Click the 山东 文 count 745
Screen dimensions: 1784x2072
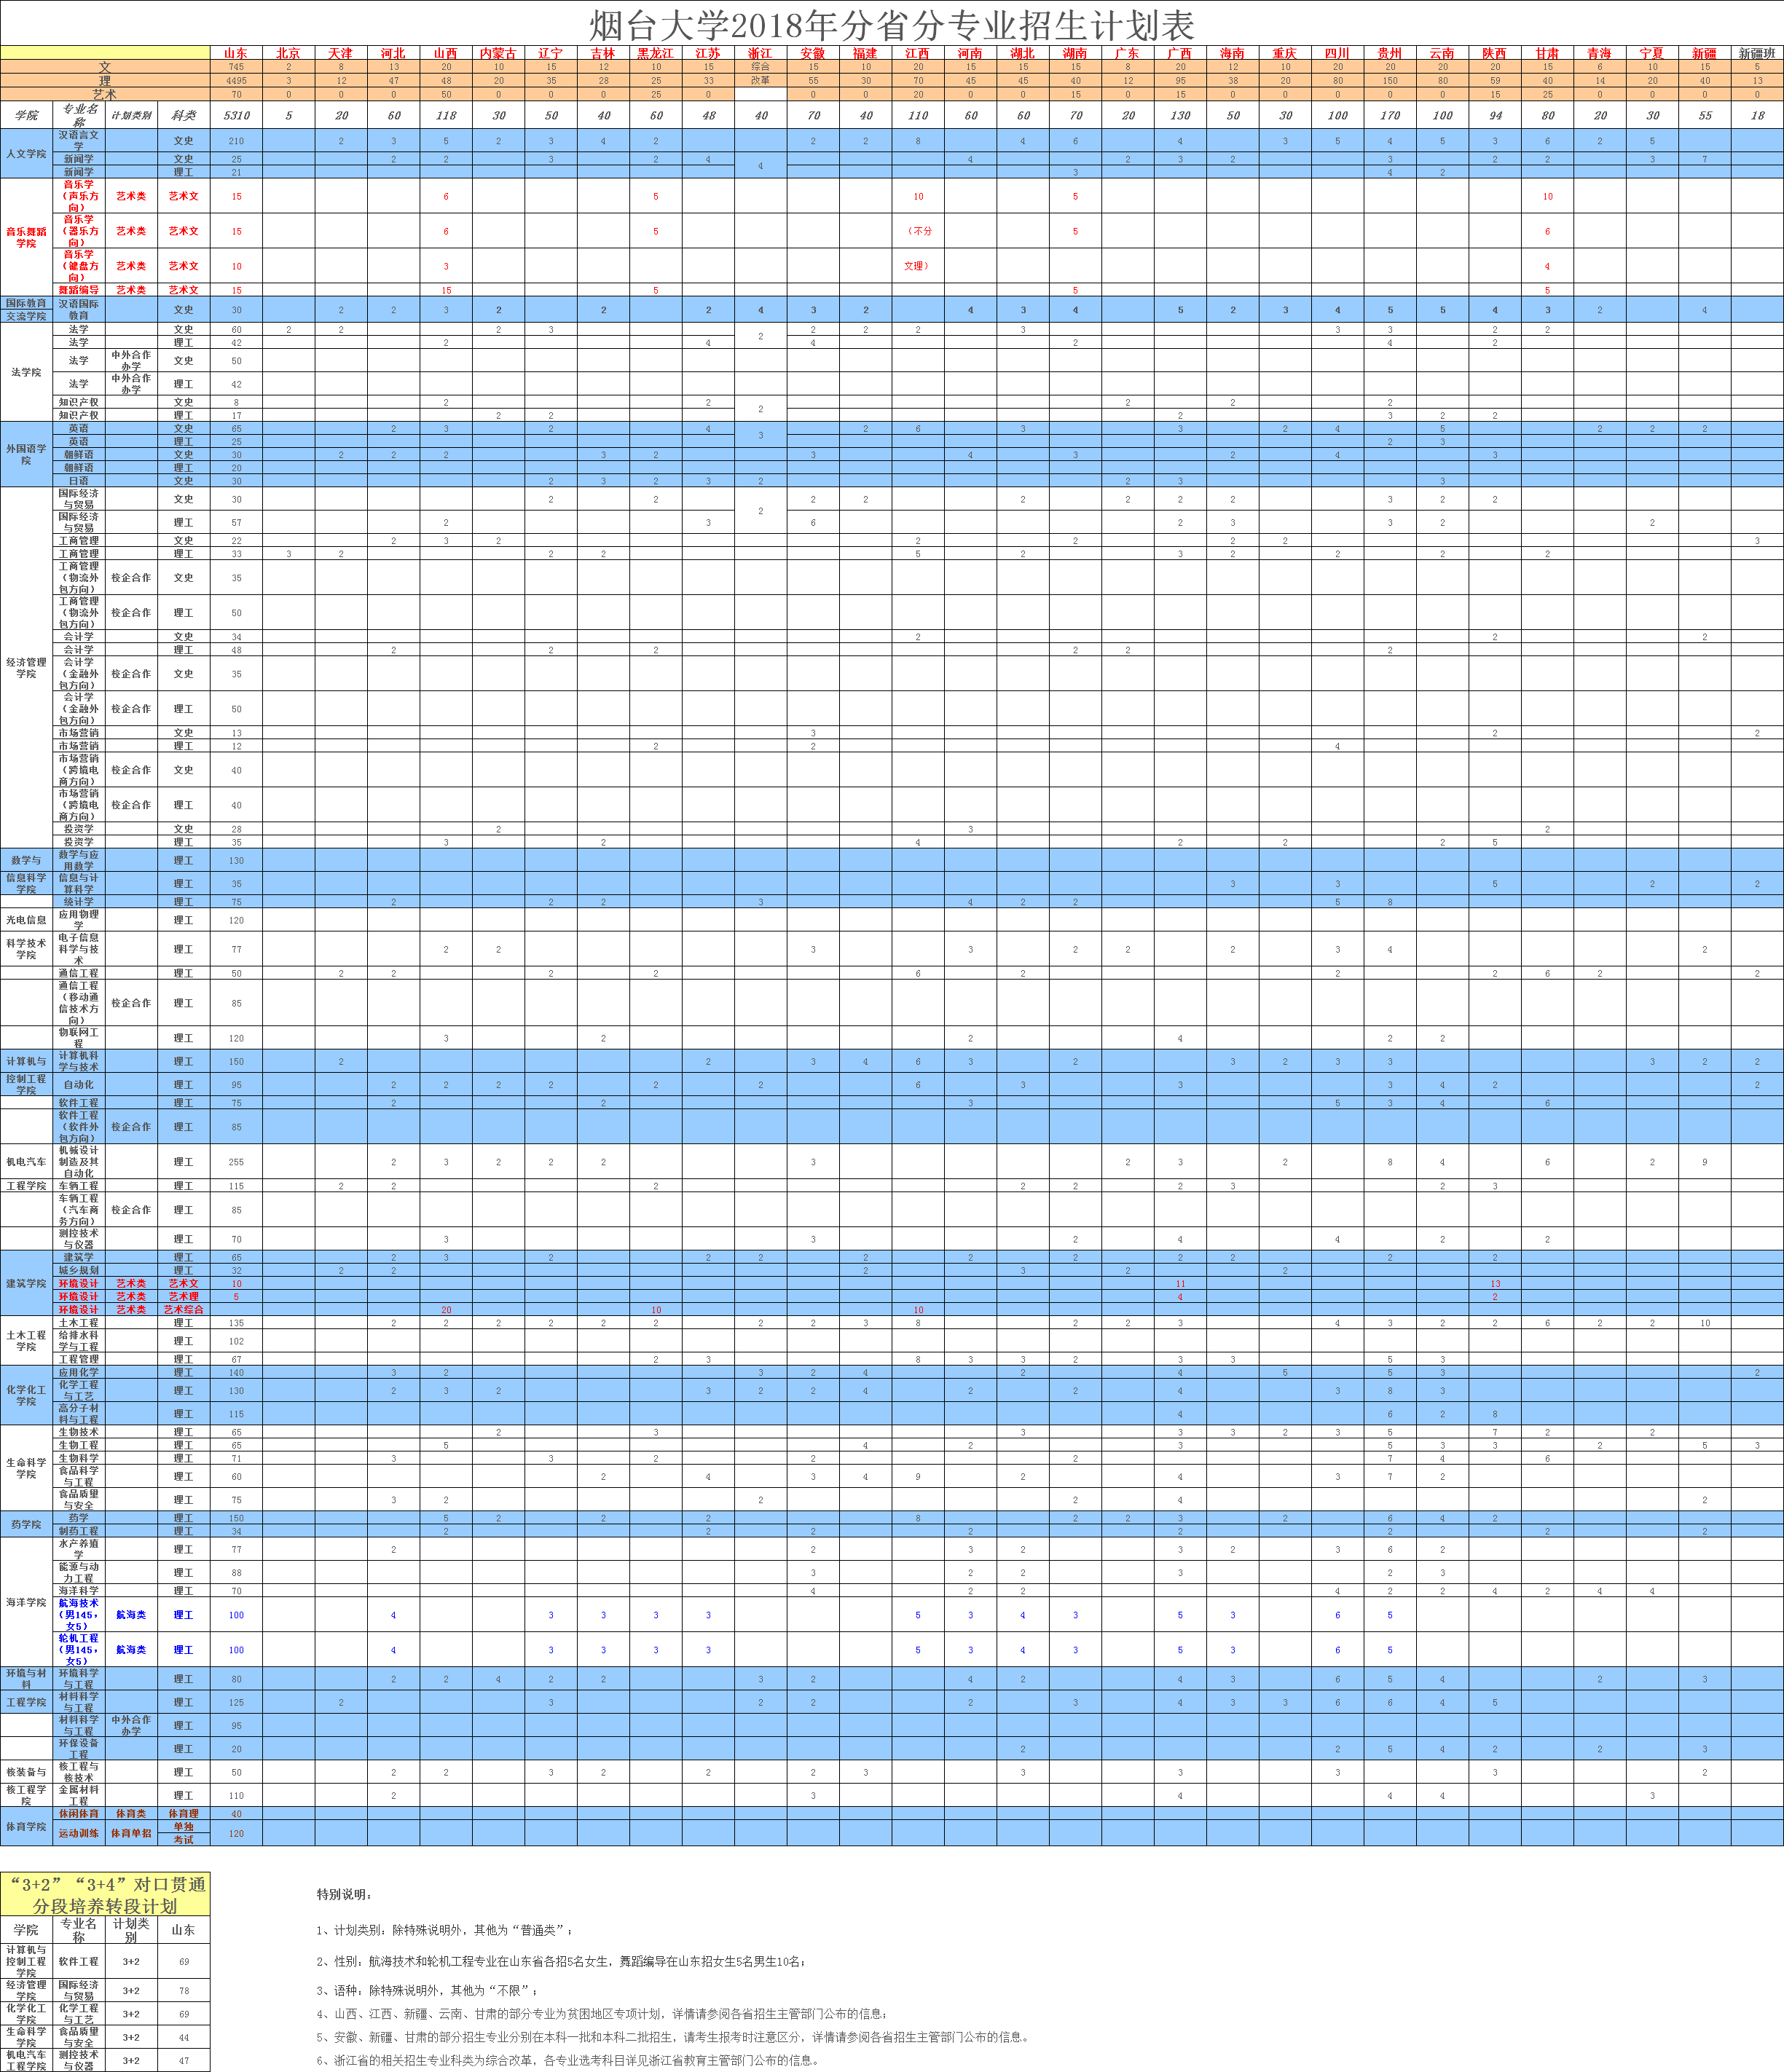[x=236, y=67]
